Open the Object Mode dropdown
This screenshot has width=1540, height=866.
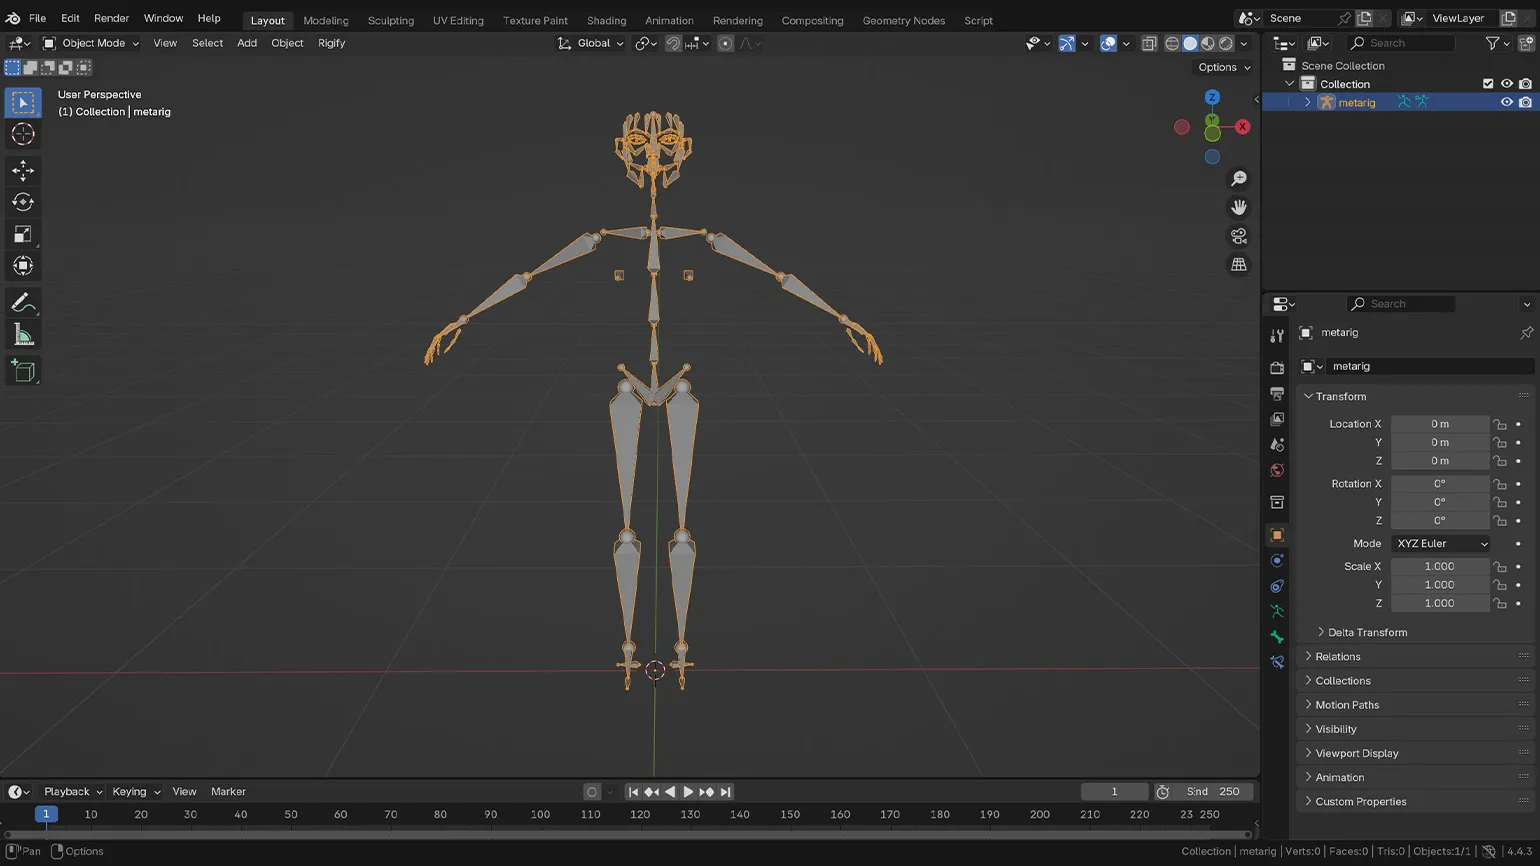tap(90, 43)
